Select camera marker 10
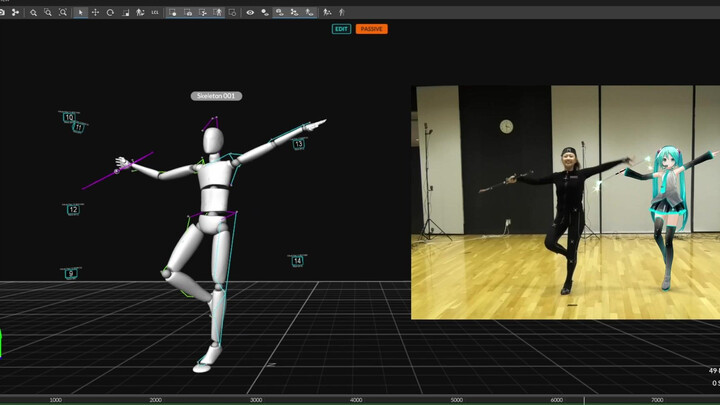The width and height of the screenshot is (720, 405). 69,117
